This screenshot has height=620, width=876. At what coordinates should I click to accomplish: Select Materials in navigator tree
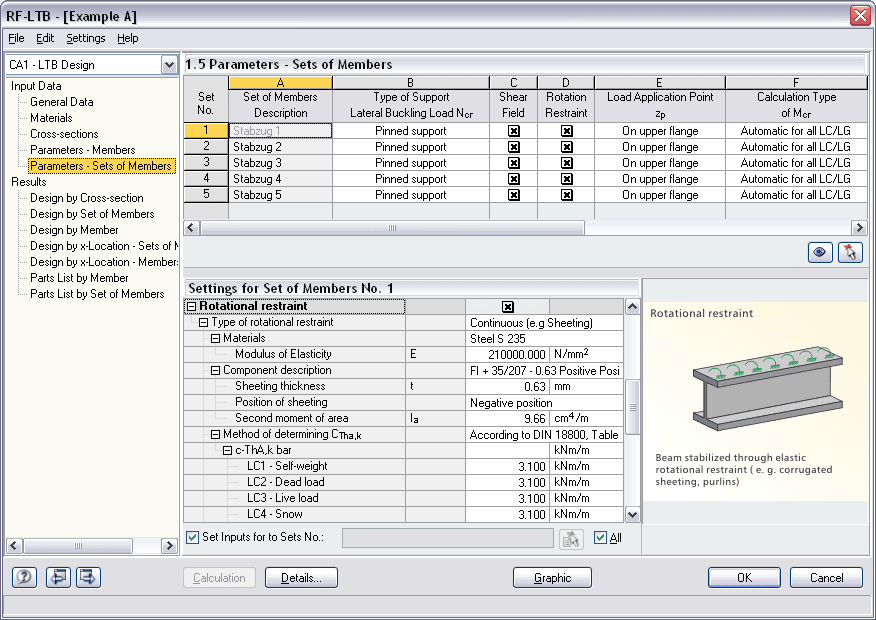51,118
